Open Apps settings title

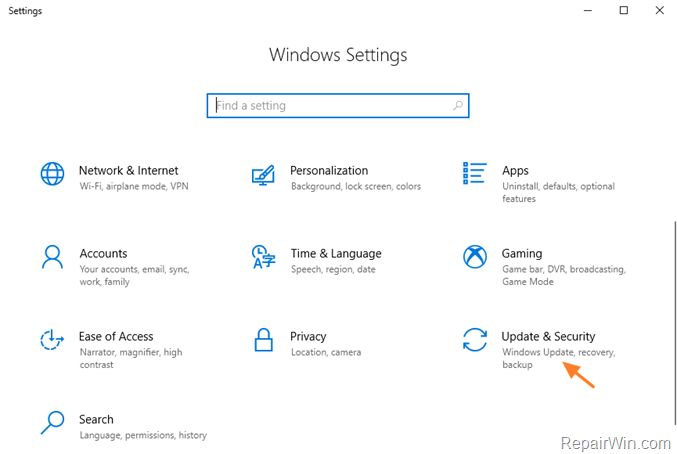pos(515,171)
